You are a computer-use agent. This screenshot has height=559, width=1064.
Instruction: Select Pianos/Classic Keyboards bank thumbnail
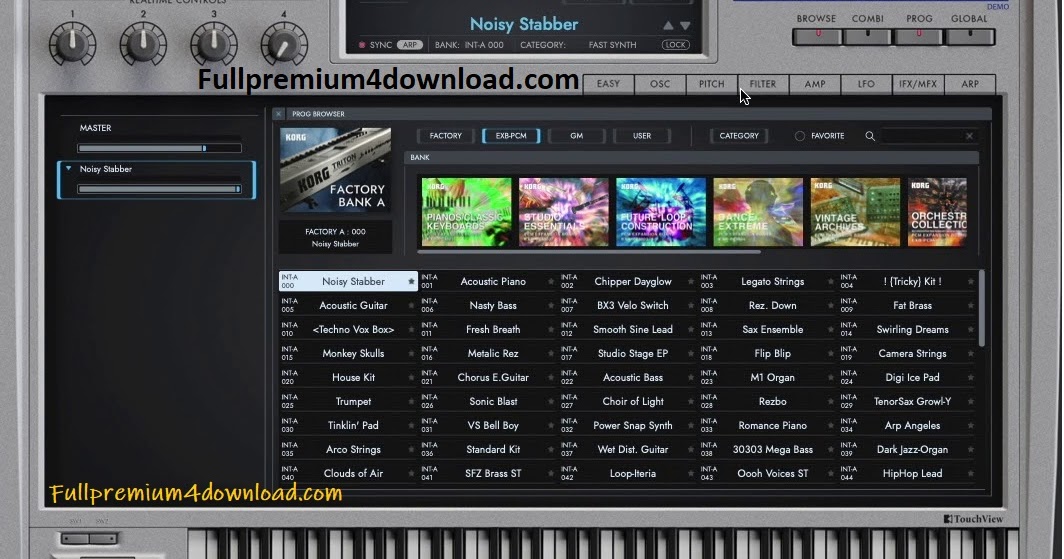[466, 212]
